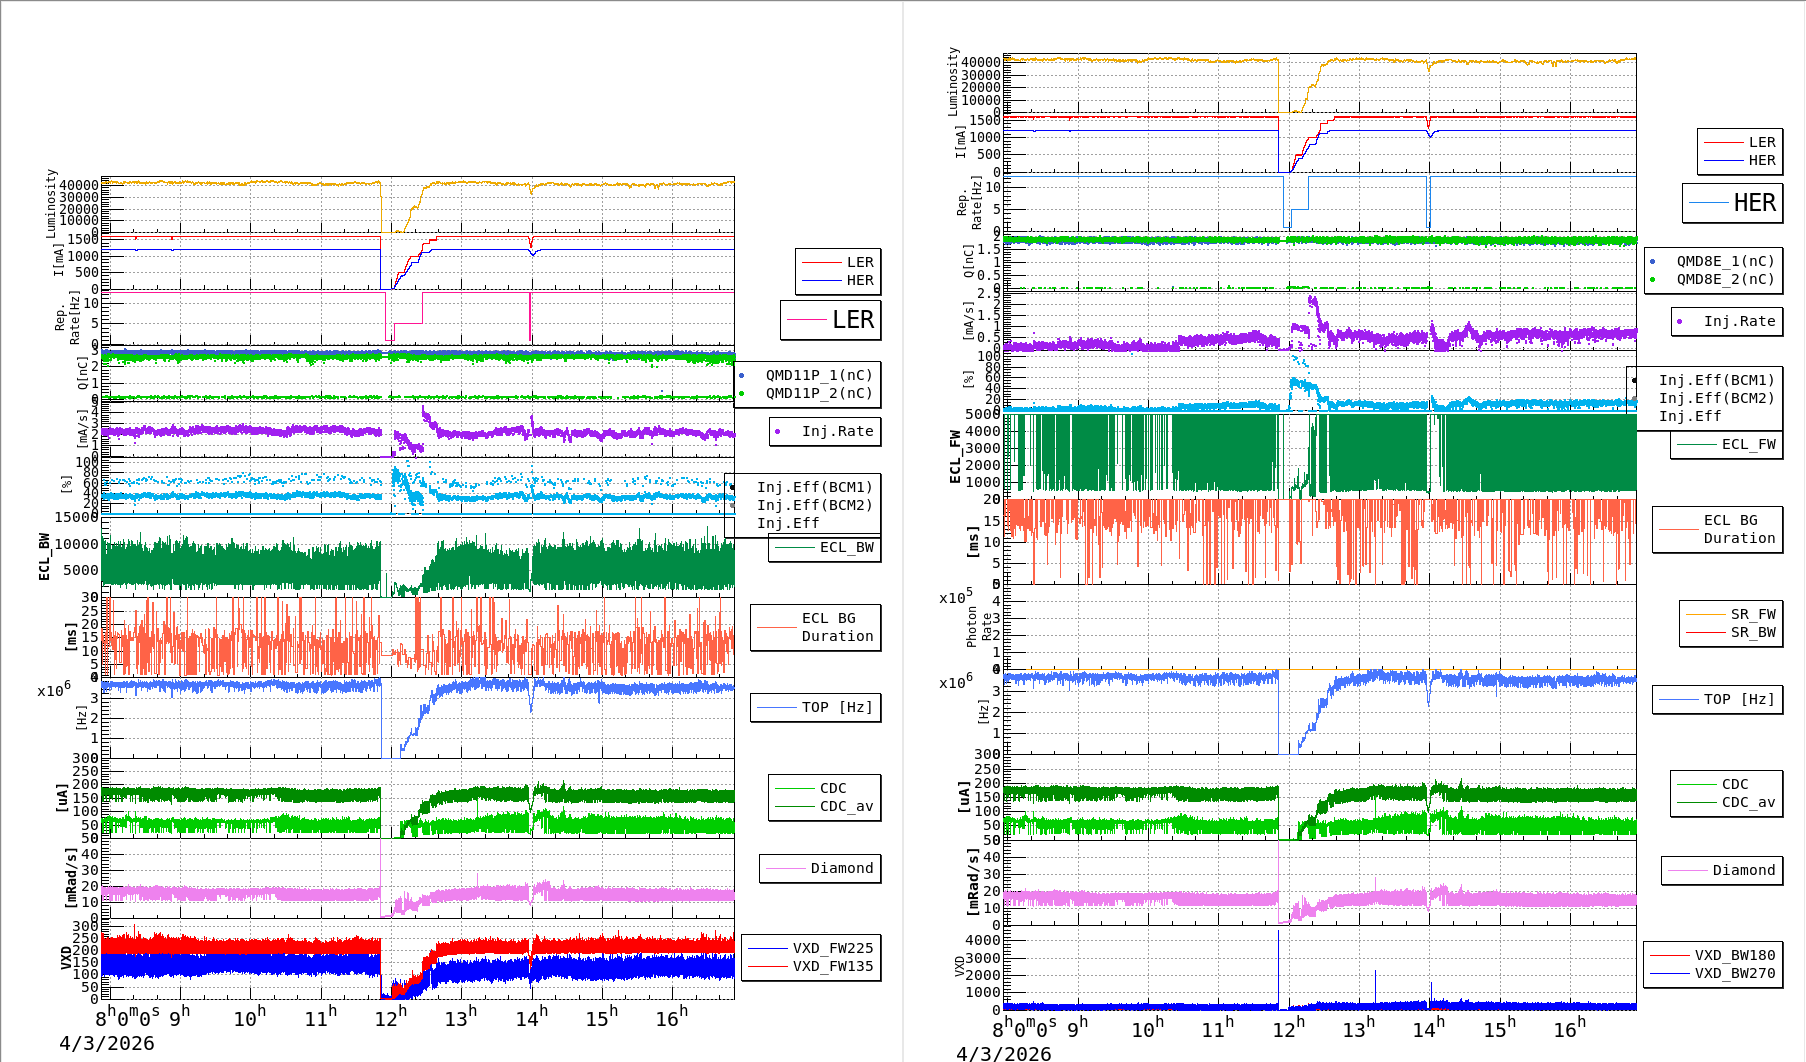Click the VXD_BW180 legend entry

[1712, 955]
